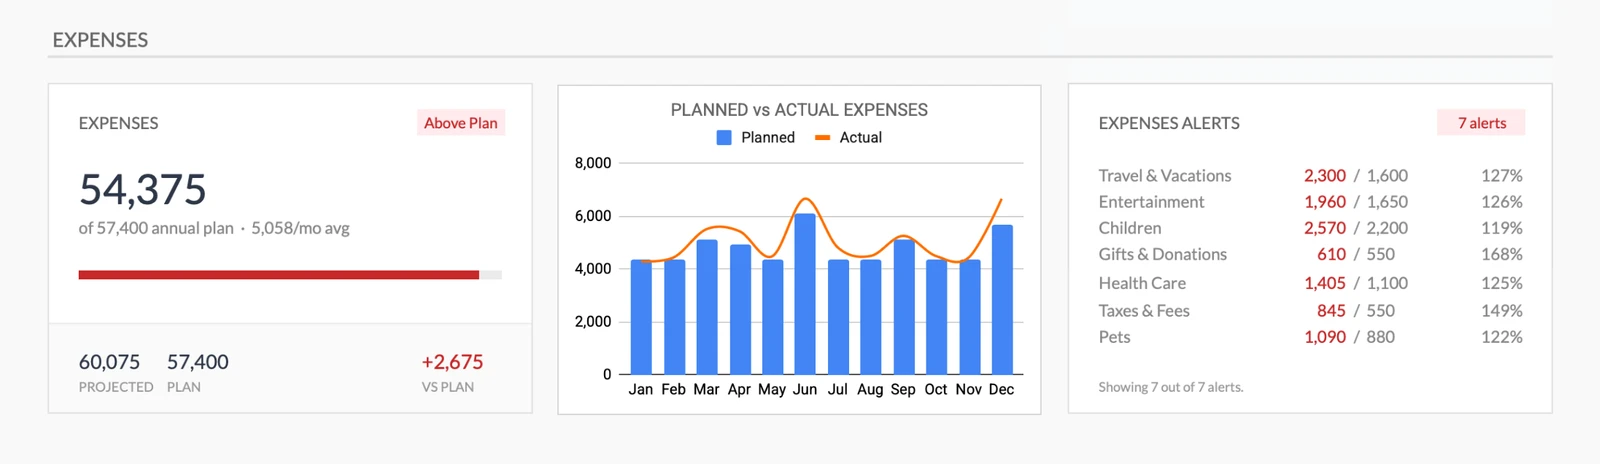Click the +2,675 vs plan value
The height and width of the screenshot is (464, 1600).
(x=452, y=362)
